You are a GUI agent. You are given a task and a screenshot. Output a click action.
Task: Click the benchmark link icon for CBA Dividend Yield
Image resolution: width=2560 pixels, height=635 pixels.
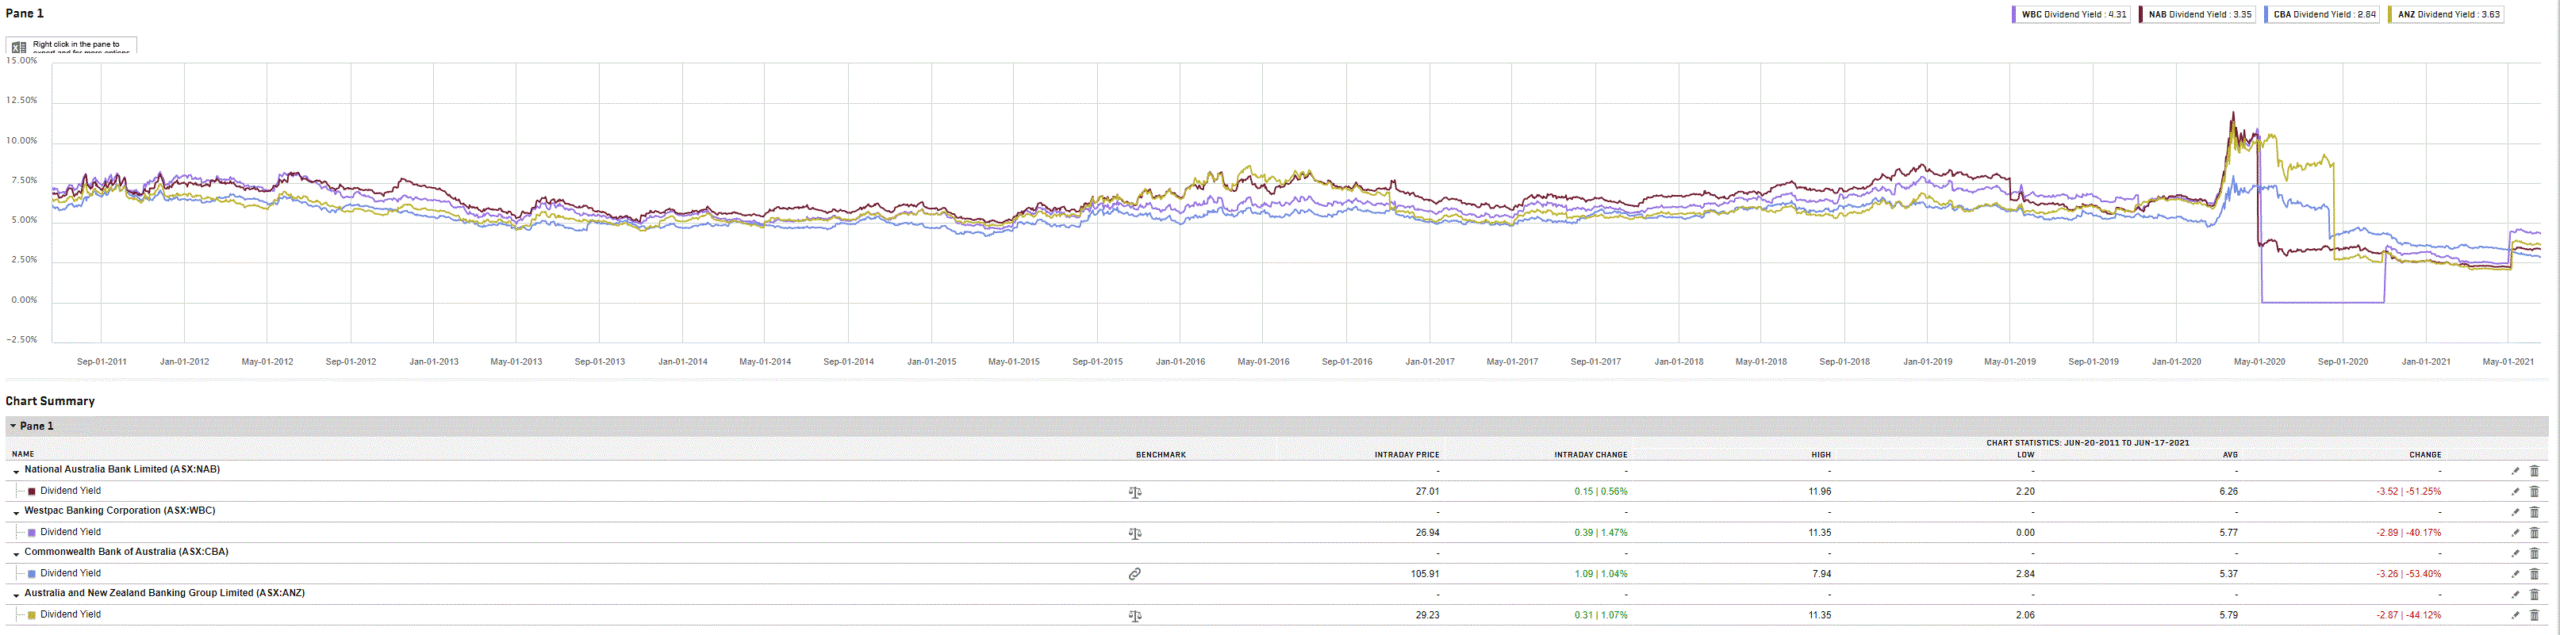1134,574
